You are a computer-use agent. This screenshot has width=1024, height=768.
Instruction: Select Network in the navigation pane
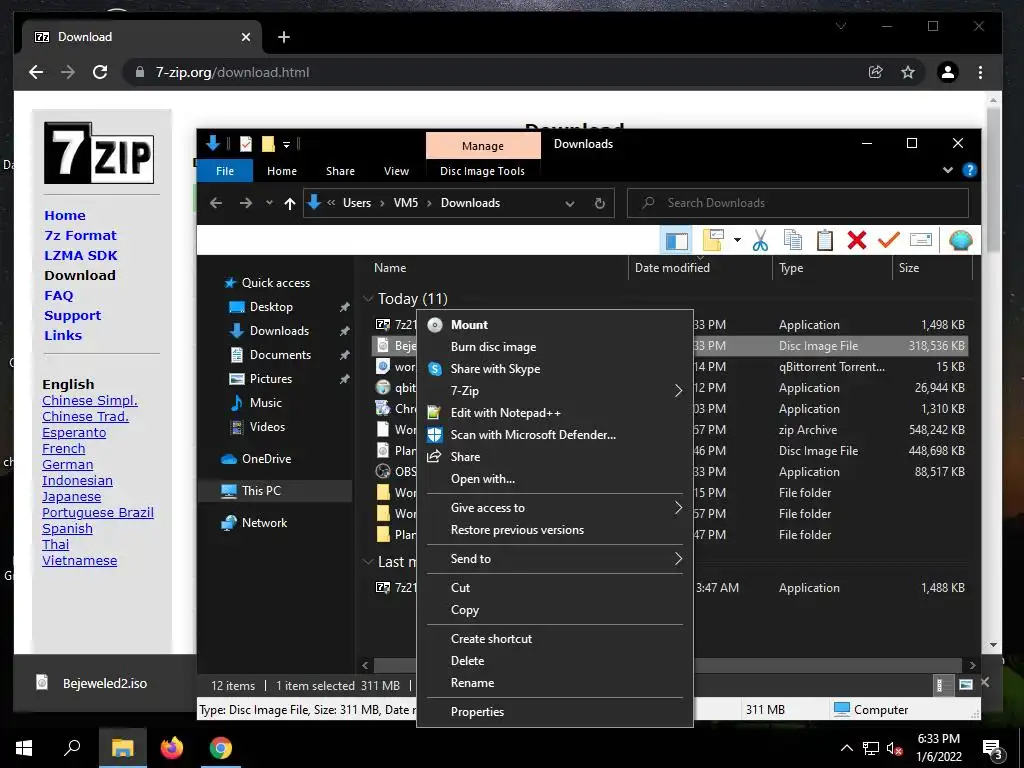pos(264,522)
